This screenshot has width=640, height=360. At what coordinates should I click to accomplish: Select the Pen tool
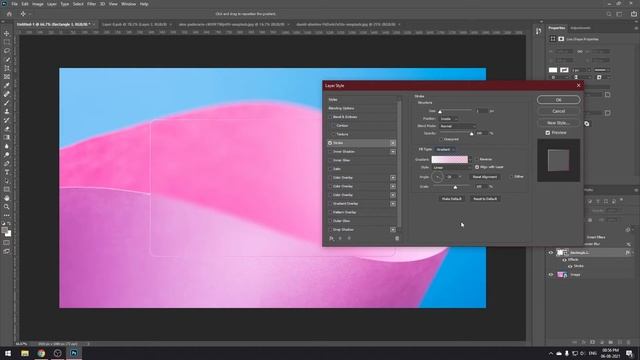pos(7,163)
